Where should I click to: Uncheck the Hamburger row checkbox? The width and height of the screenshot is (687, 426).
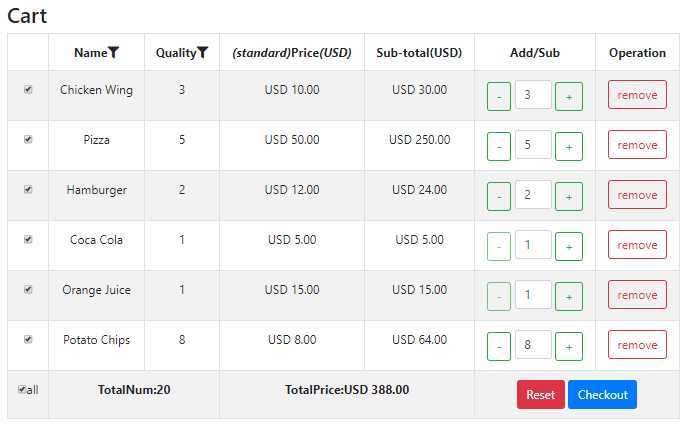[28, 189]
